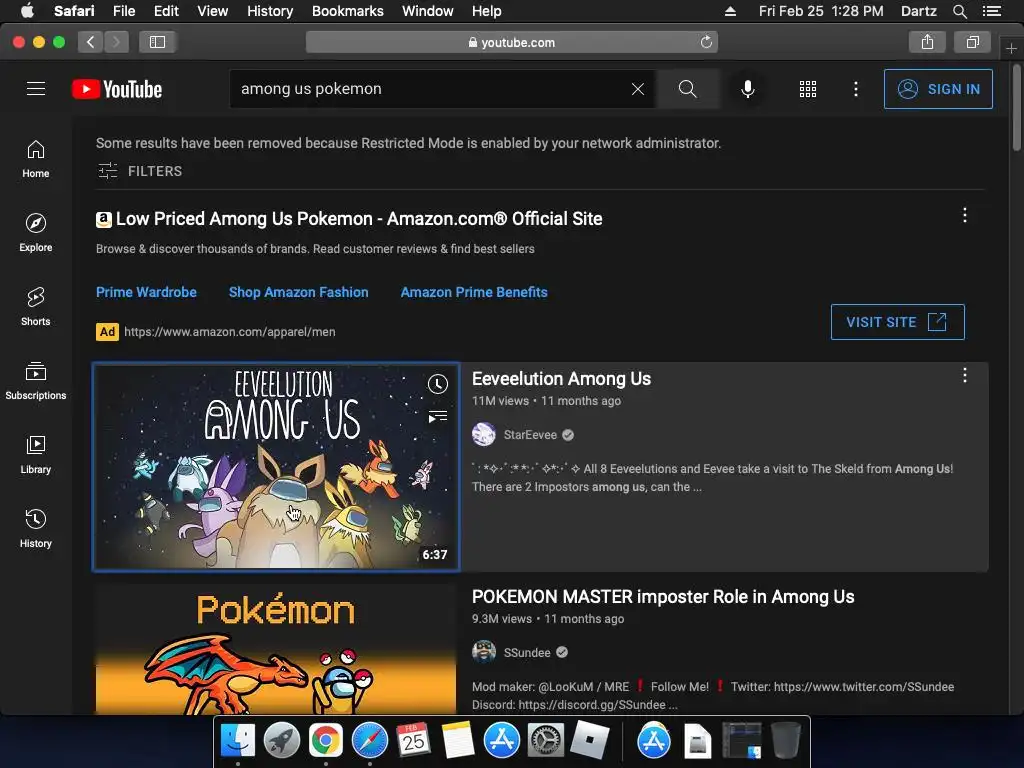
Task: Open options for Eeveelution Among Us video
Action: [965, 375]
